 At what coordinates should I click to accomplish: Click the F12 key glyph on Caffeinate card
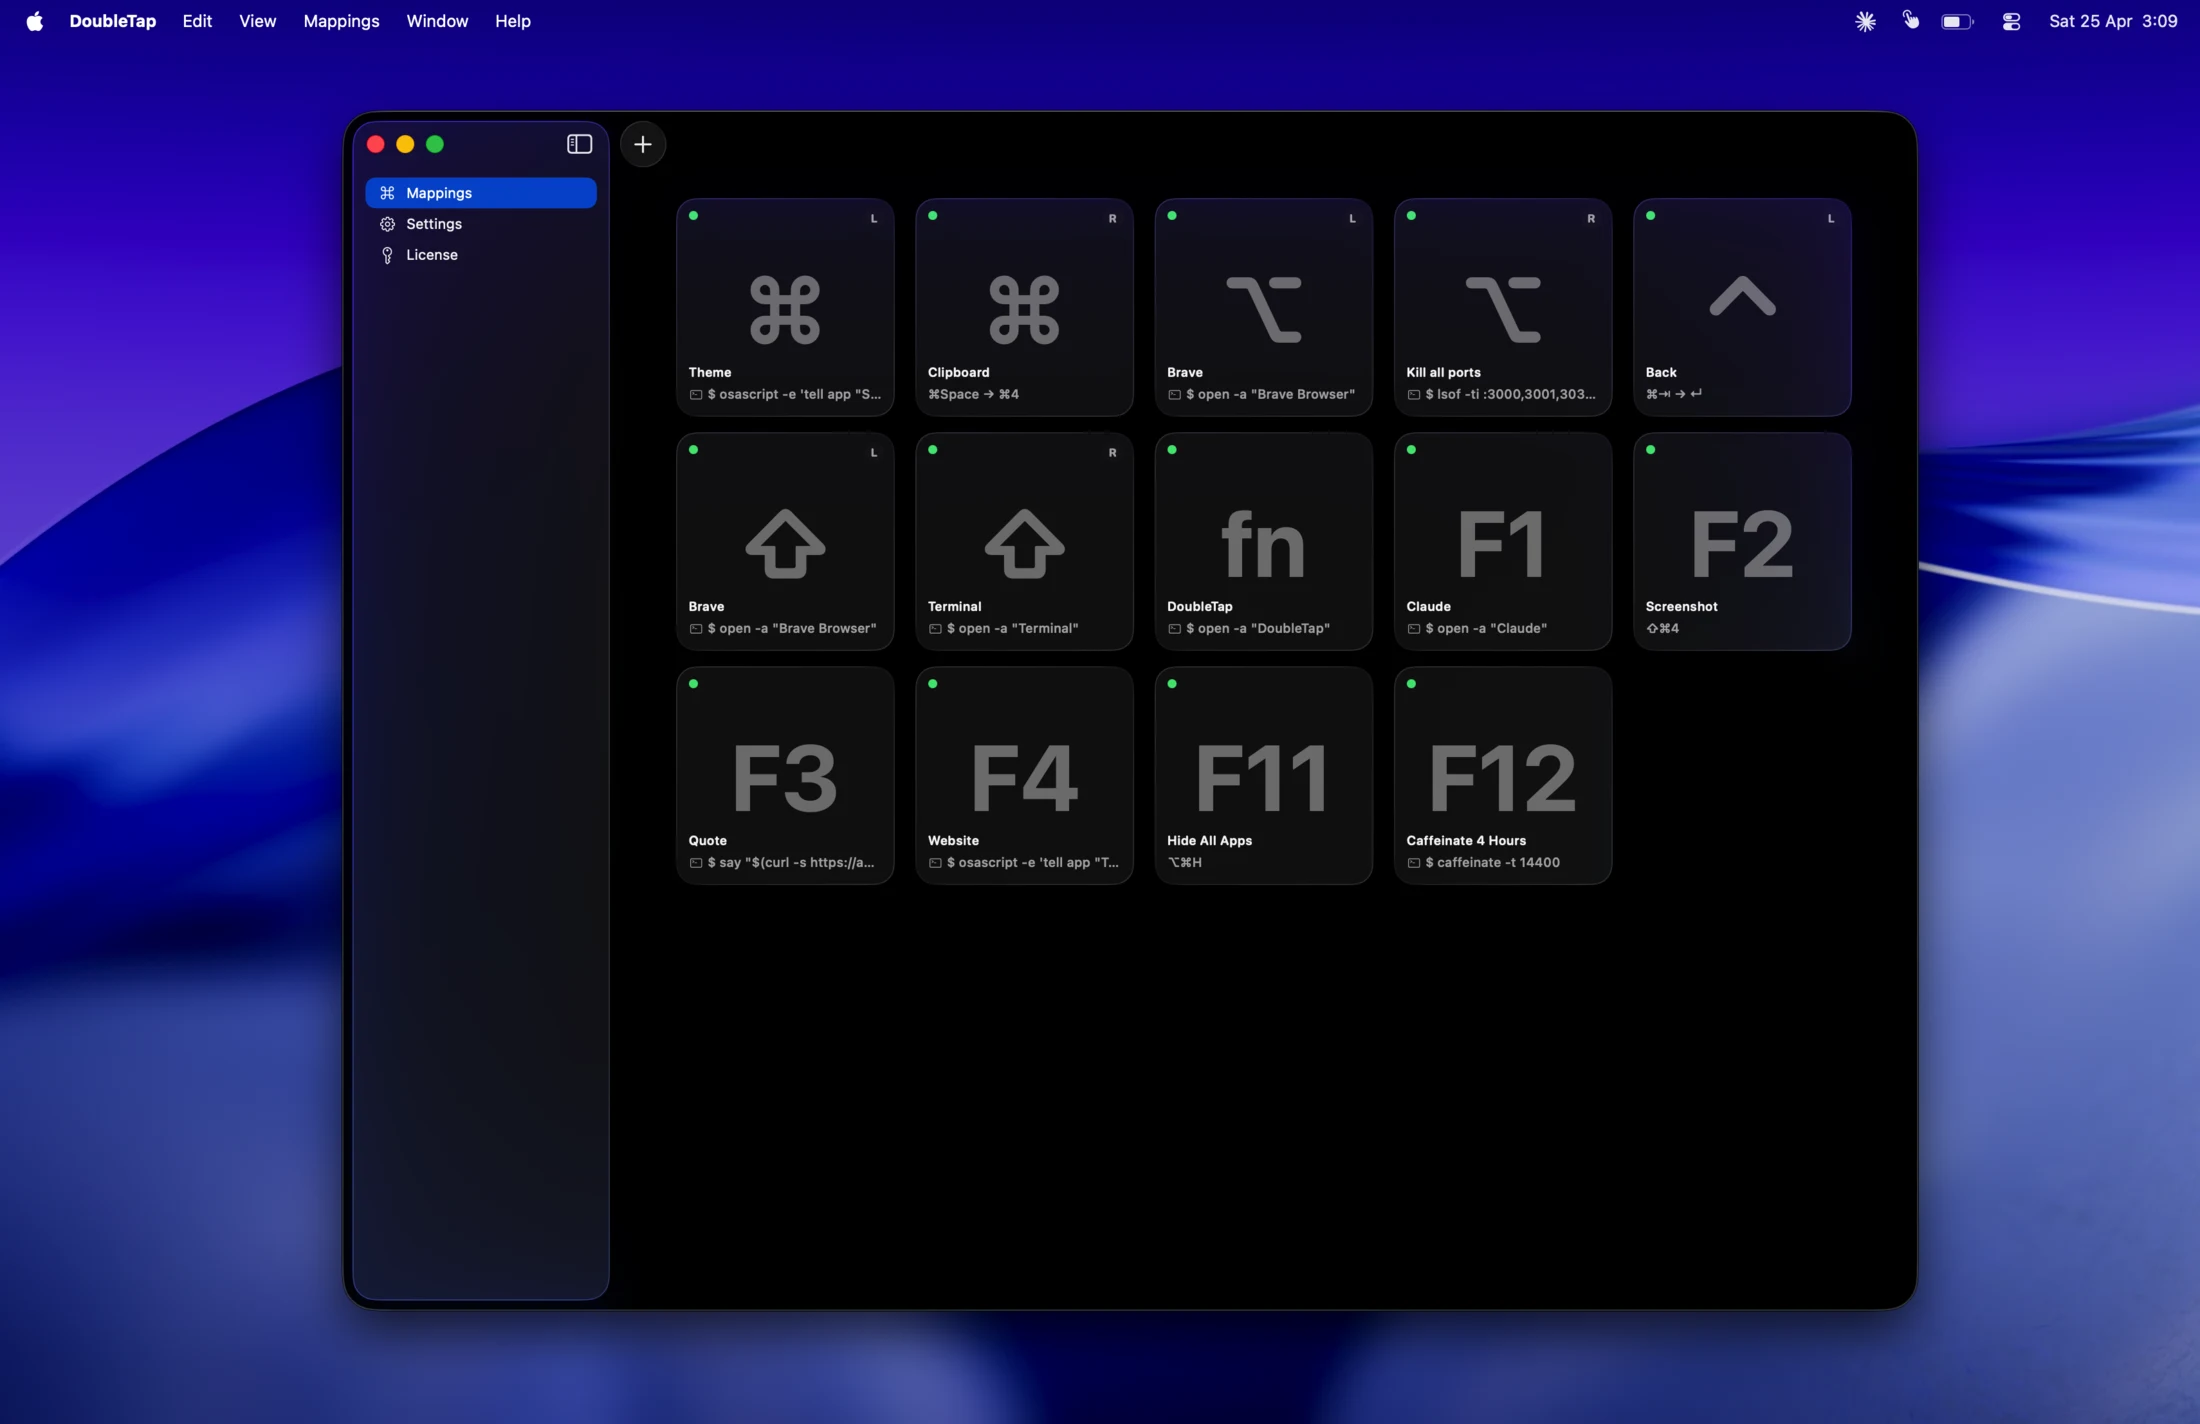click(1502, 778)
